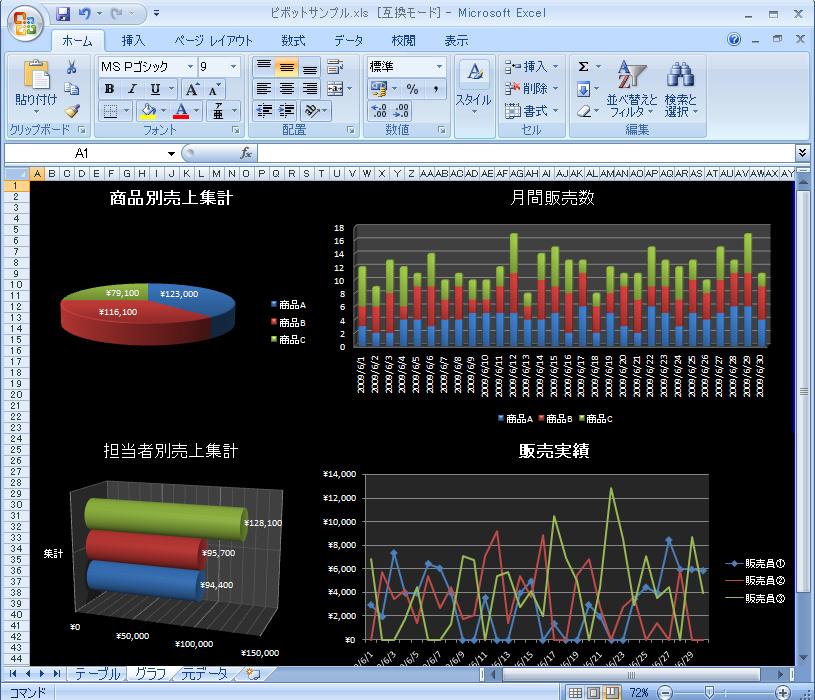This screenshot has width=815, height=700.
Task: Align text to the left
Action: click(x=264, y=89)
